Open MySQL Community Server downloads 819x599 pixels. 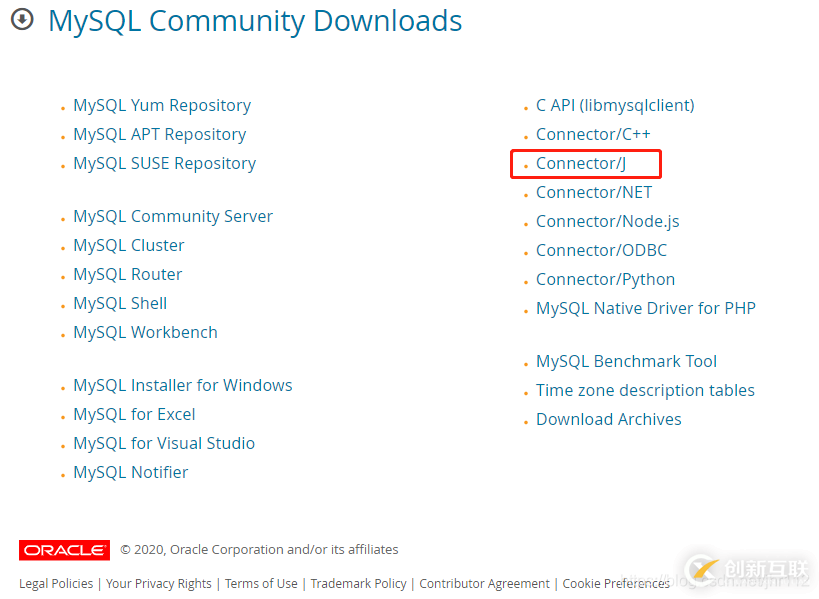tap(172, 216)
